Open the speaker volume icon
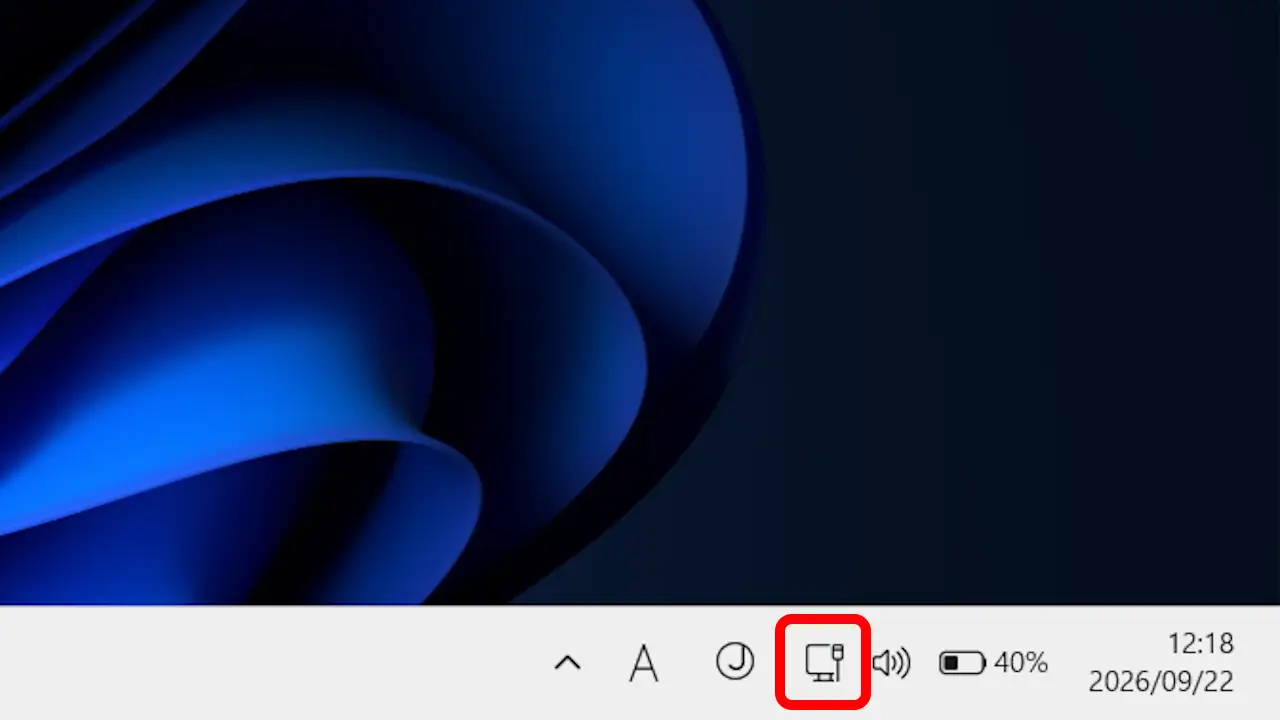Screen dimensions: 1280x720 tap(891, 662)
